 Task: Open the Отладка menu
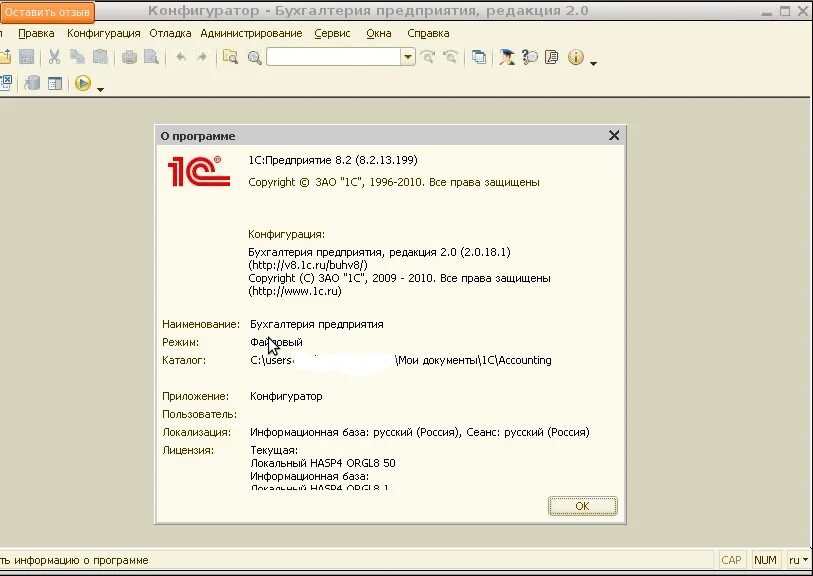(170, 33)
